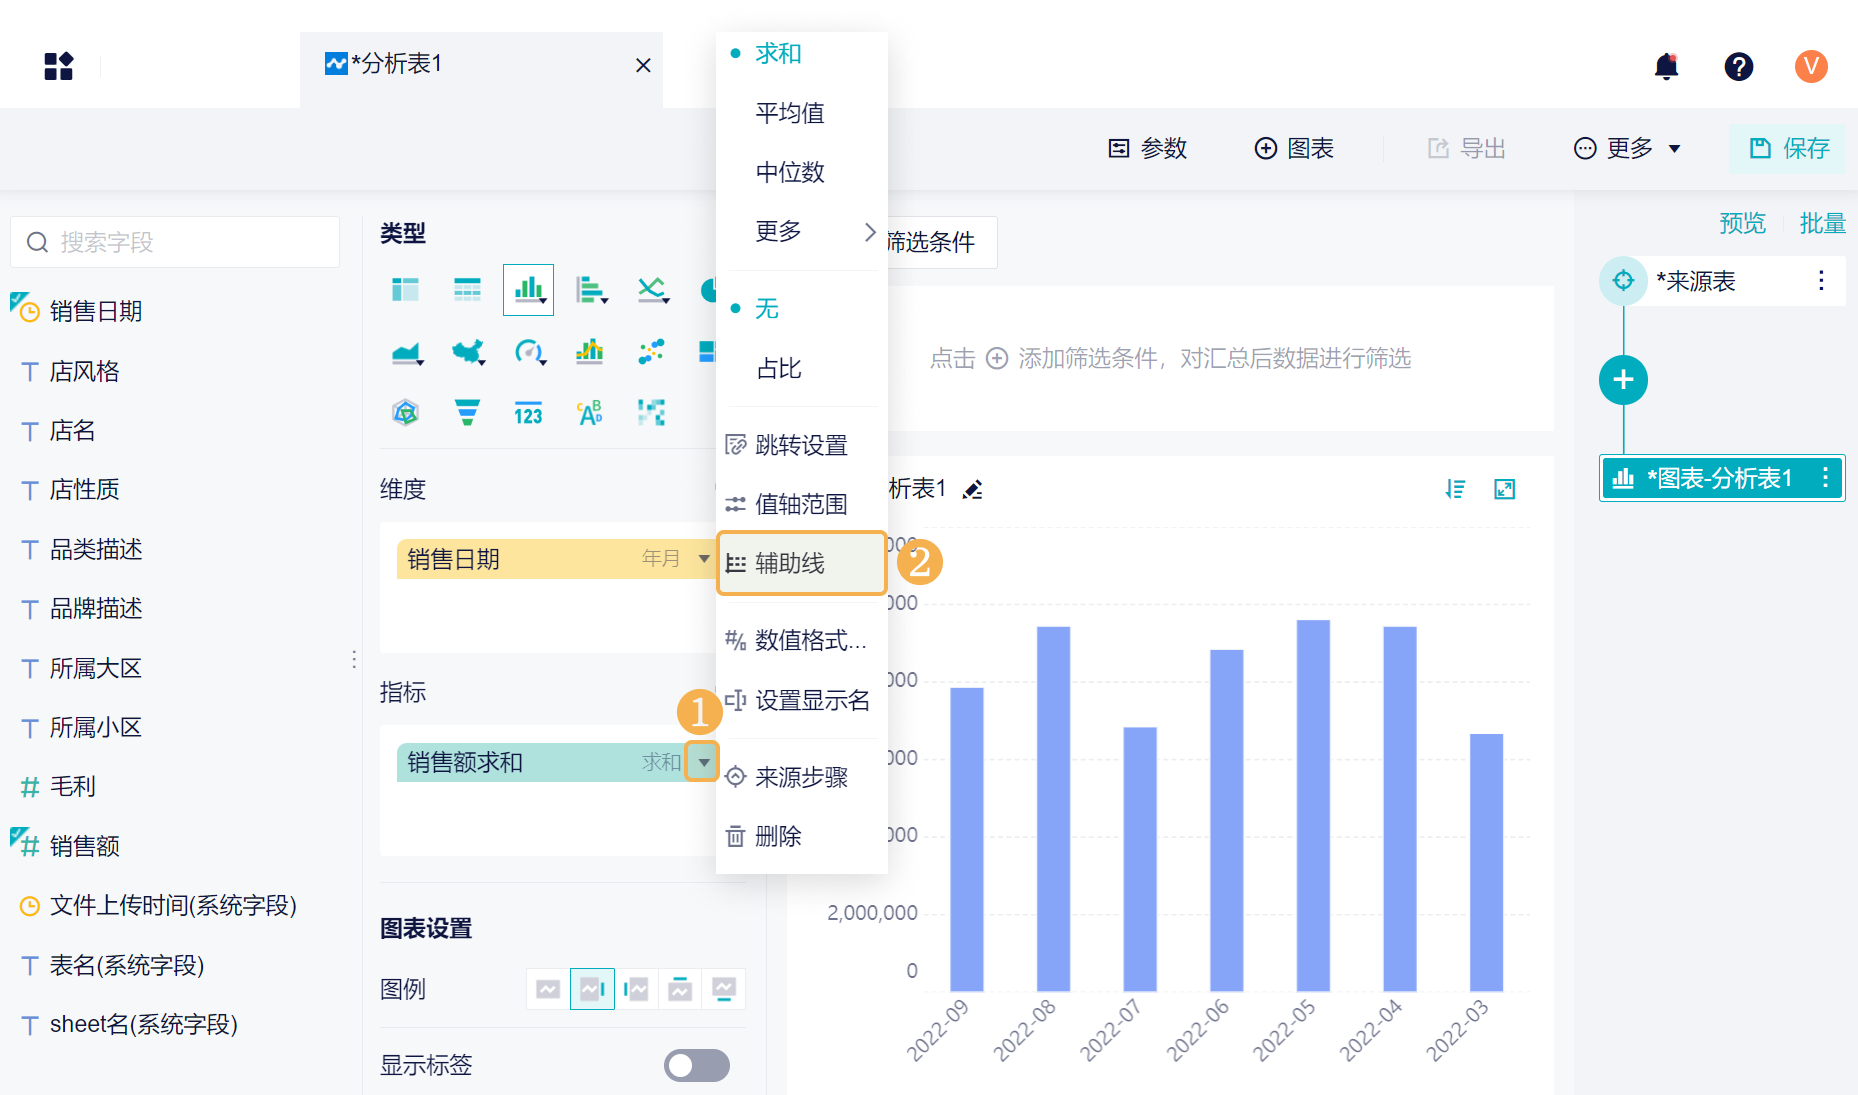
Task: Select the area chart type
Action: coord(406,352)
